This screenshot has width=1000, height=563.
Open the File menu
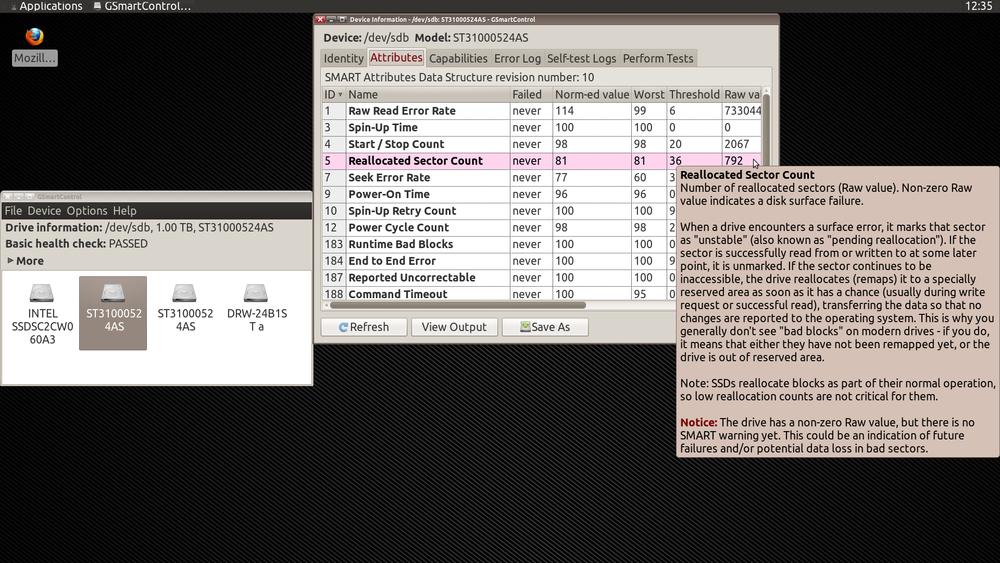(13, 211)
